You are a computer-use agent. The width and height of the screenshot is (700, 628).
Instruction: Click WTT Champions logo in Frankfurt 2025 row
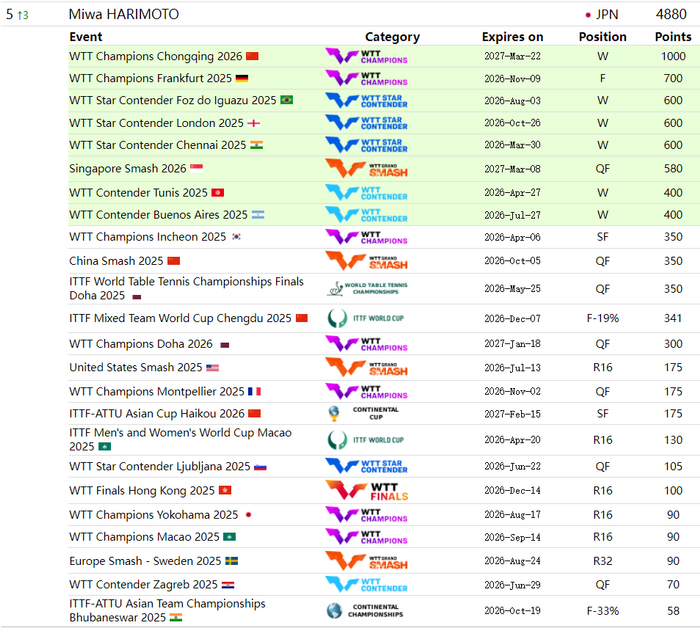tap(366, 79)
